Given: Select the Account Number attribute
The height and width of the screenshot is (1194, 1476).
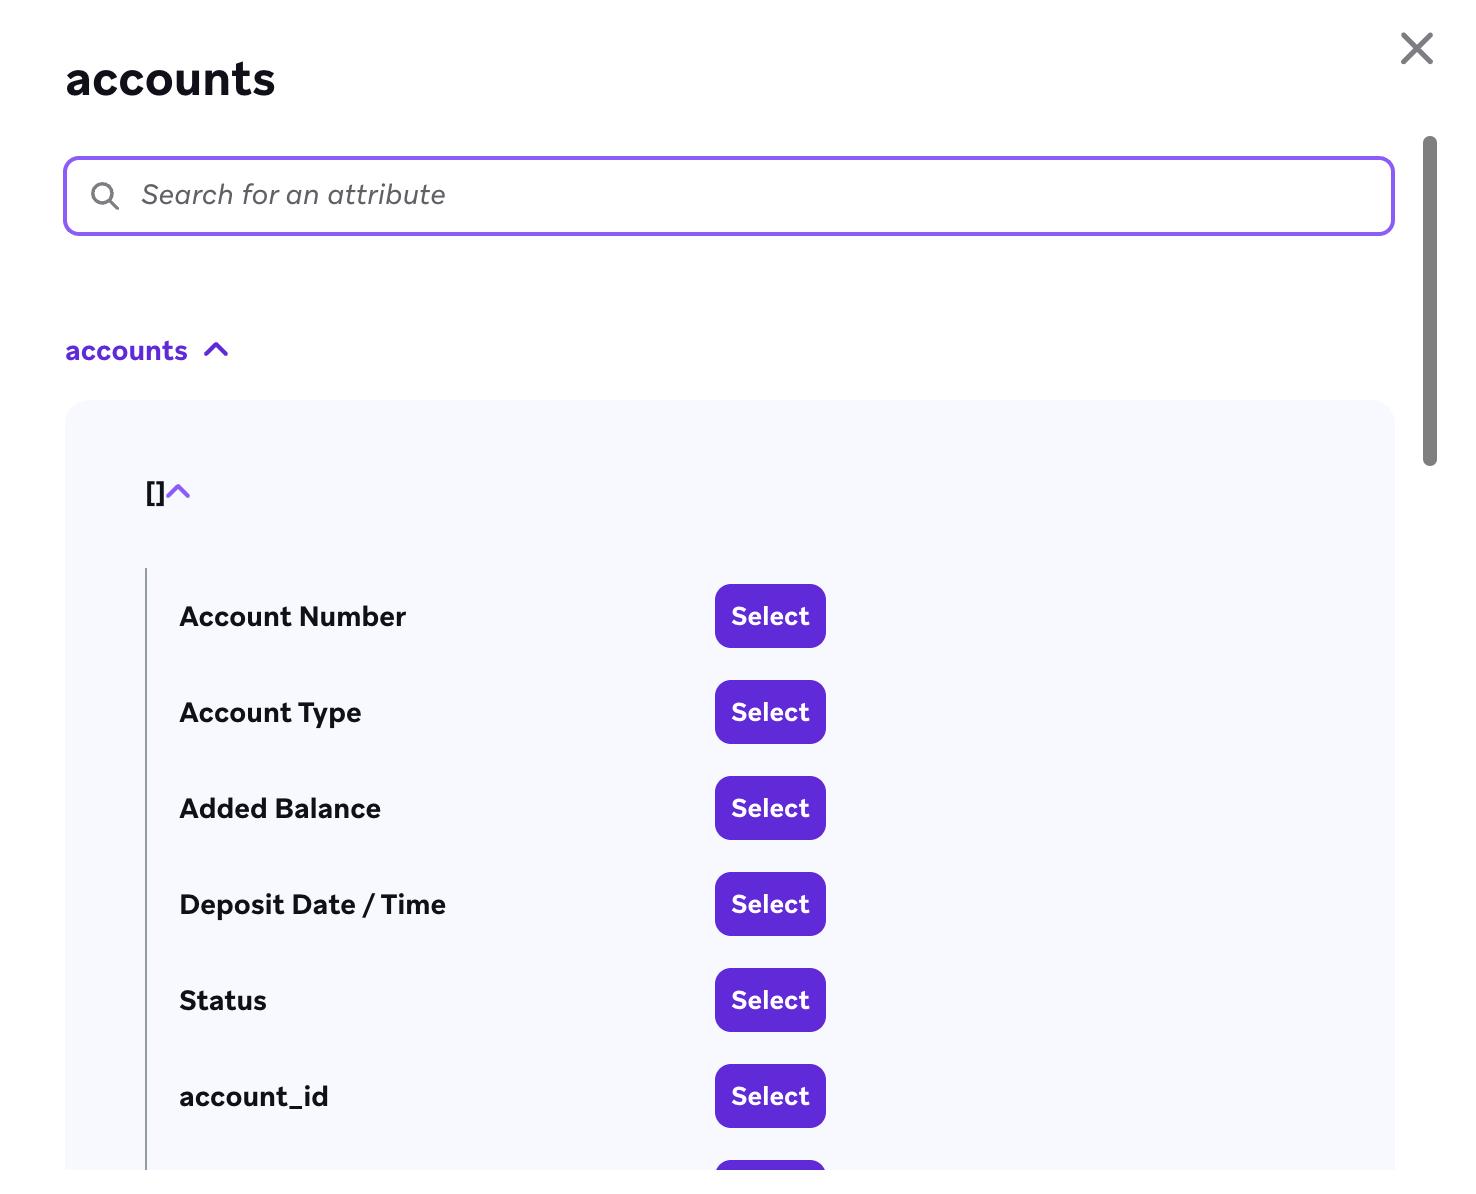Looking at the screenshot, I should click(770, 616).
